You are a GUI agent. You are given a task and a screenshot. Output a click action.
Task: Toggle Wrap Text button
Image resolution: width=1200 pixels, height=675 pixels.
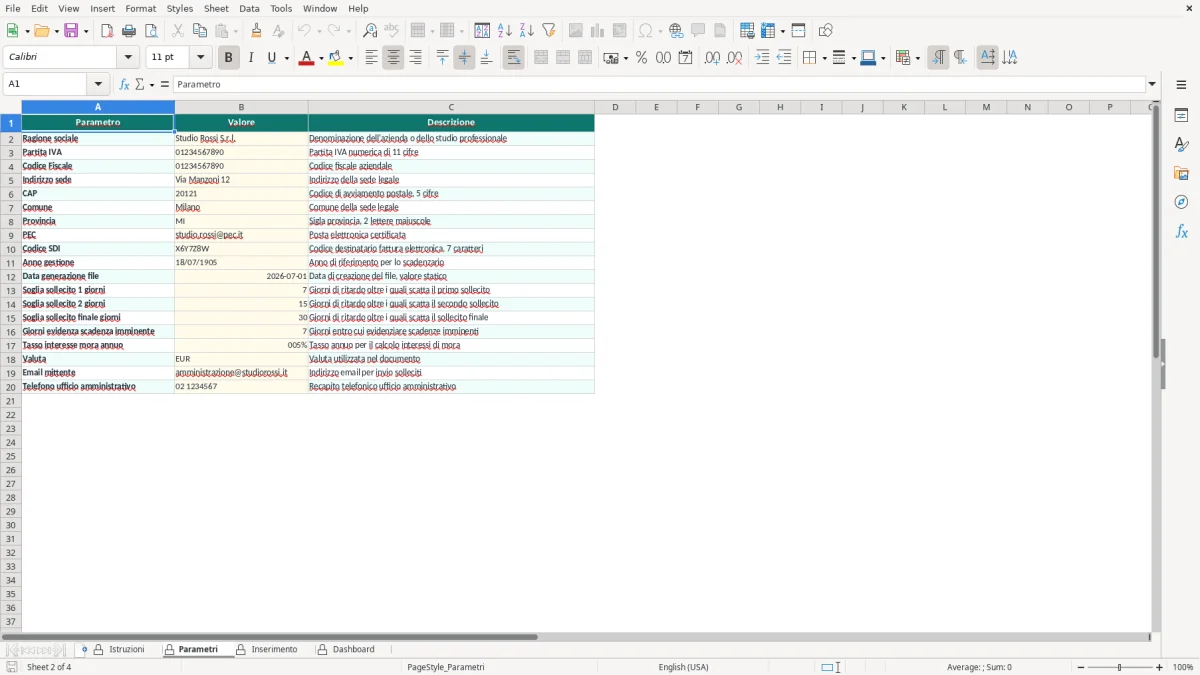pyautogui.click(x=513, y=58)
